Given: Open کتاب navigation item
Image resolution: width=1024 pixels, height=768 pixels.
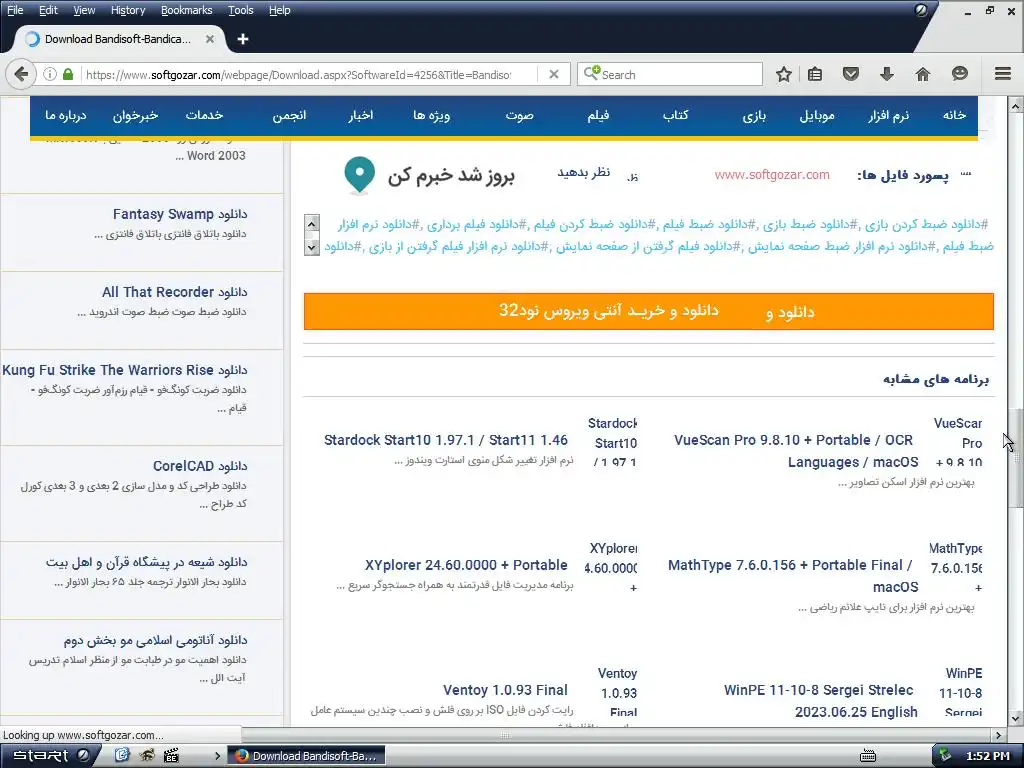Looking at the screenshot, I should click(x=675, y=115).
